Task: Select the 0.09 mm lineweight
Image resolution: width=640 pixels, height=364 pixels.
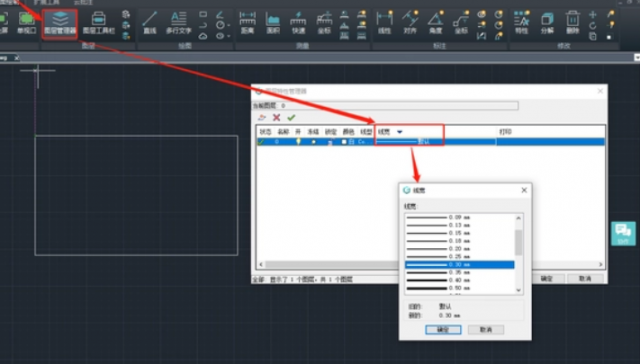Action: point(460,218)
